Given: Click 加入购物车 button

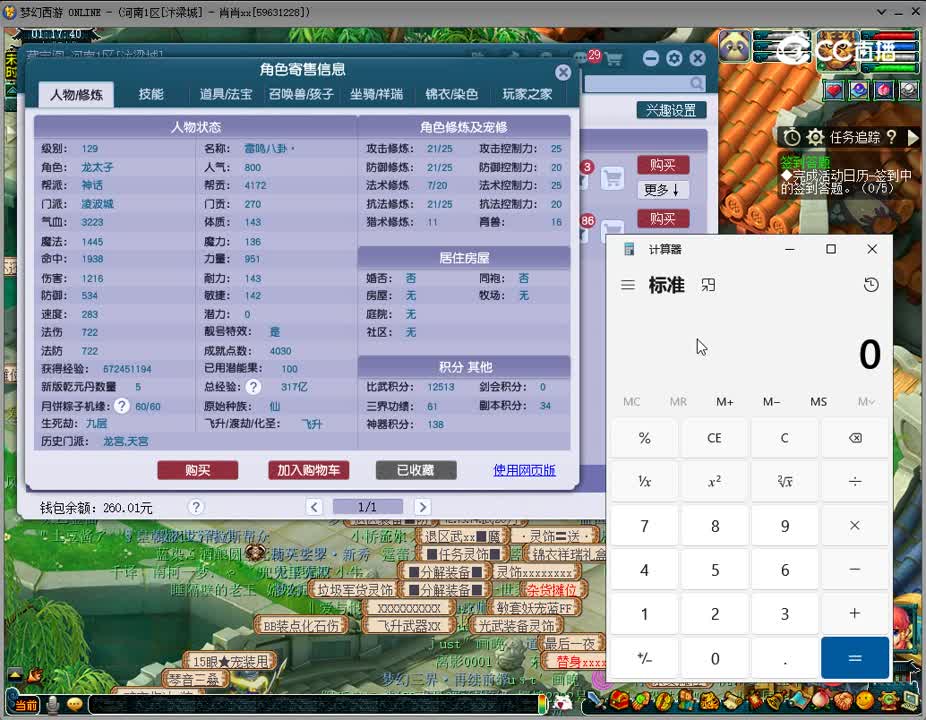Looking at the screenshot, I should (308, 470).
